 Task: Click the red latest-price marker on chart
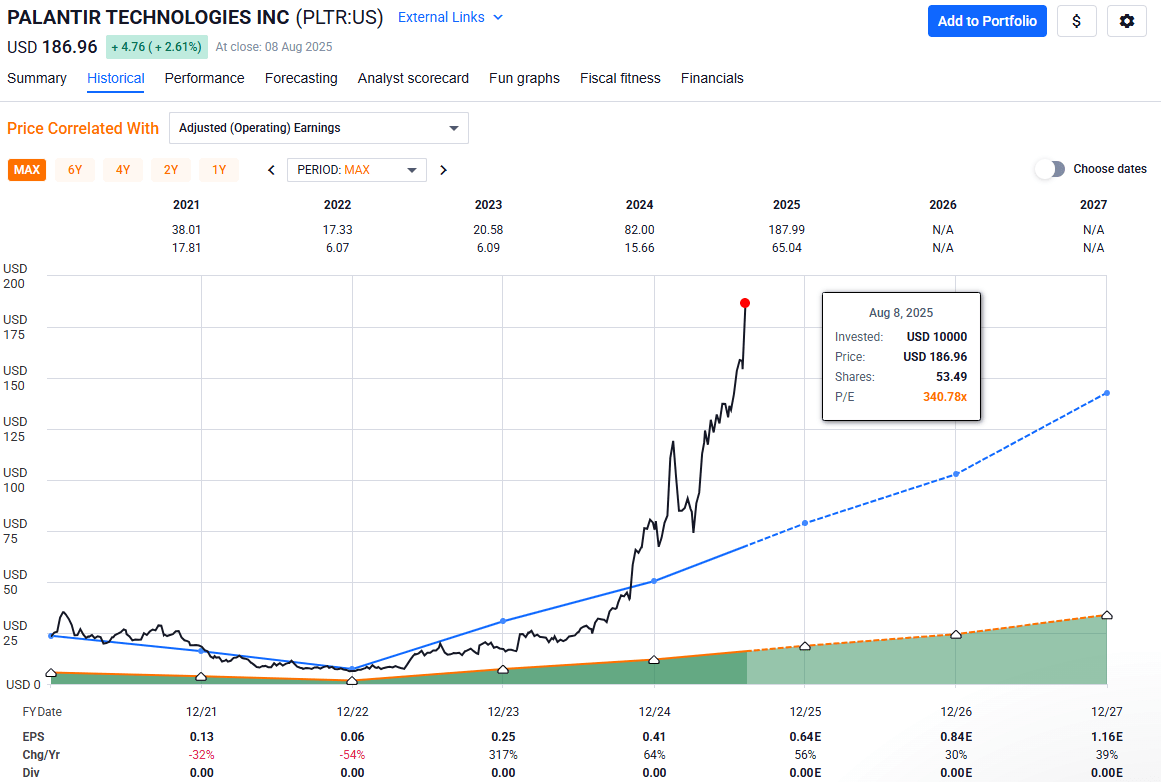pyautogui.click(x=744, y=302)
